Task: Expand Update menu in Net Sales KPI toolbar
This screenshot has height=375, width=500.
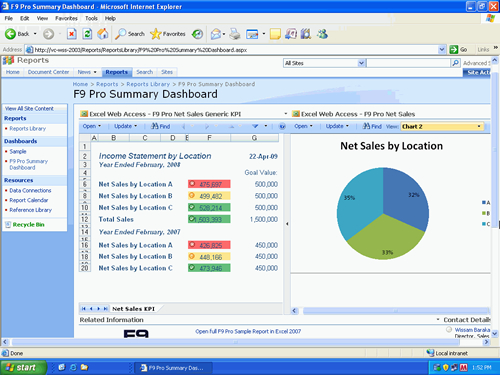Action: pos(125,126)
